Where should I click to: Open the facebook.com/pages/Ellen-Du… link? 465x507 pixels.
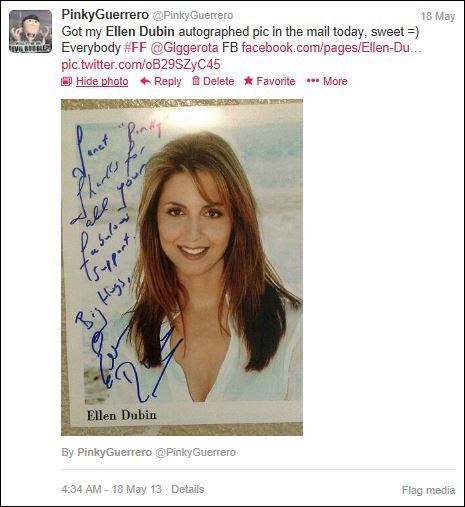(332, 48)
